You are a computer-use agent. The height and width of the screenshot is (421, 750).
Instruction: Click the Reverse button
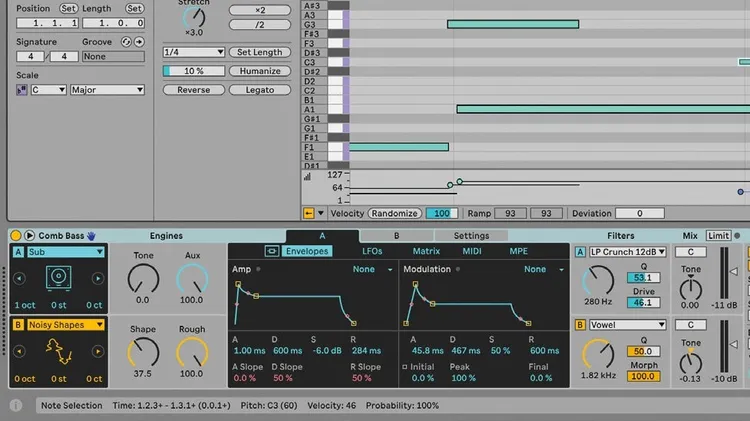tap(194, 90)
